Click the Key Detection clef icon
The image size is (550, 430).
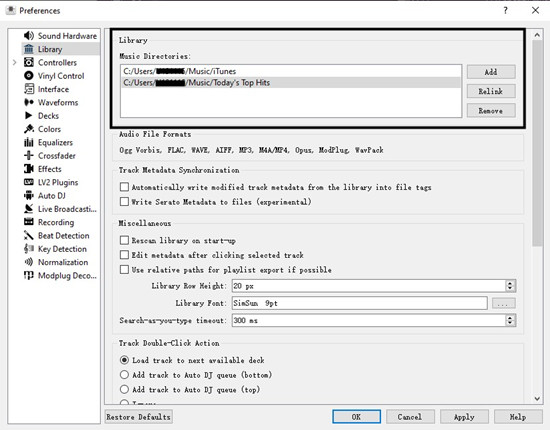tap(29, 249)
